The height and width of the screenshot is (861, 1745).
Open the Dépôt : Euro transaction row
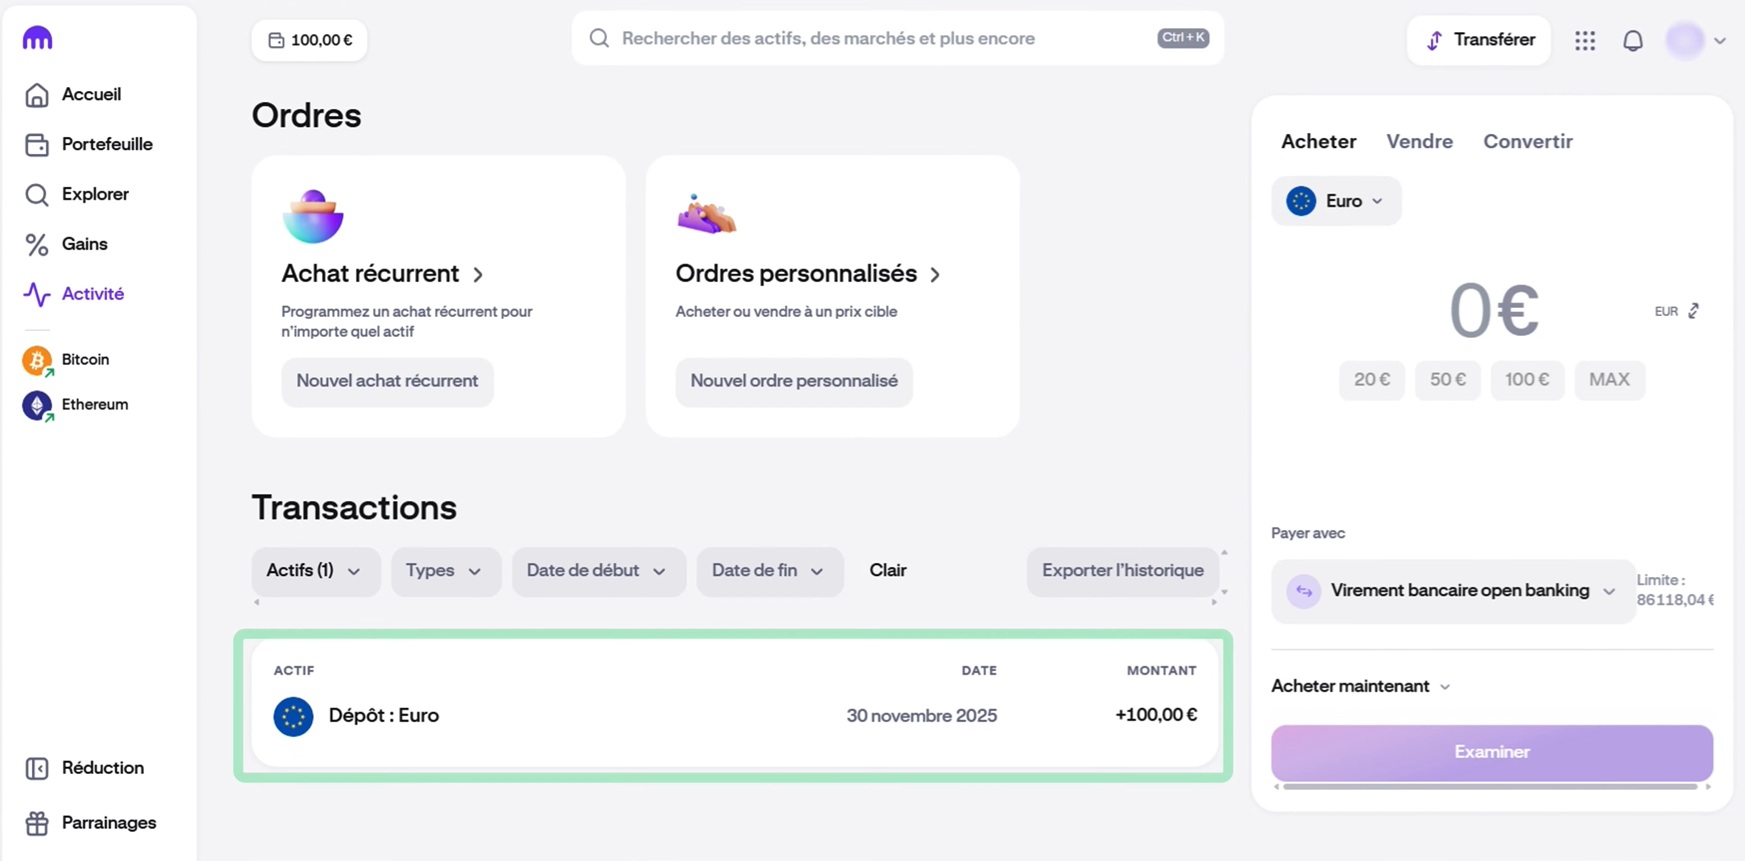[x=735, y=716]
